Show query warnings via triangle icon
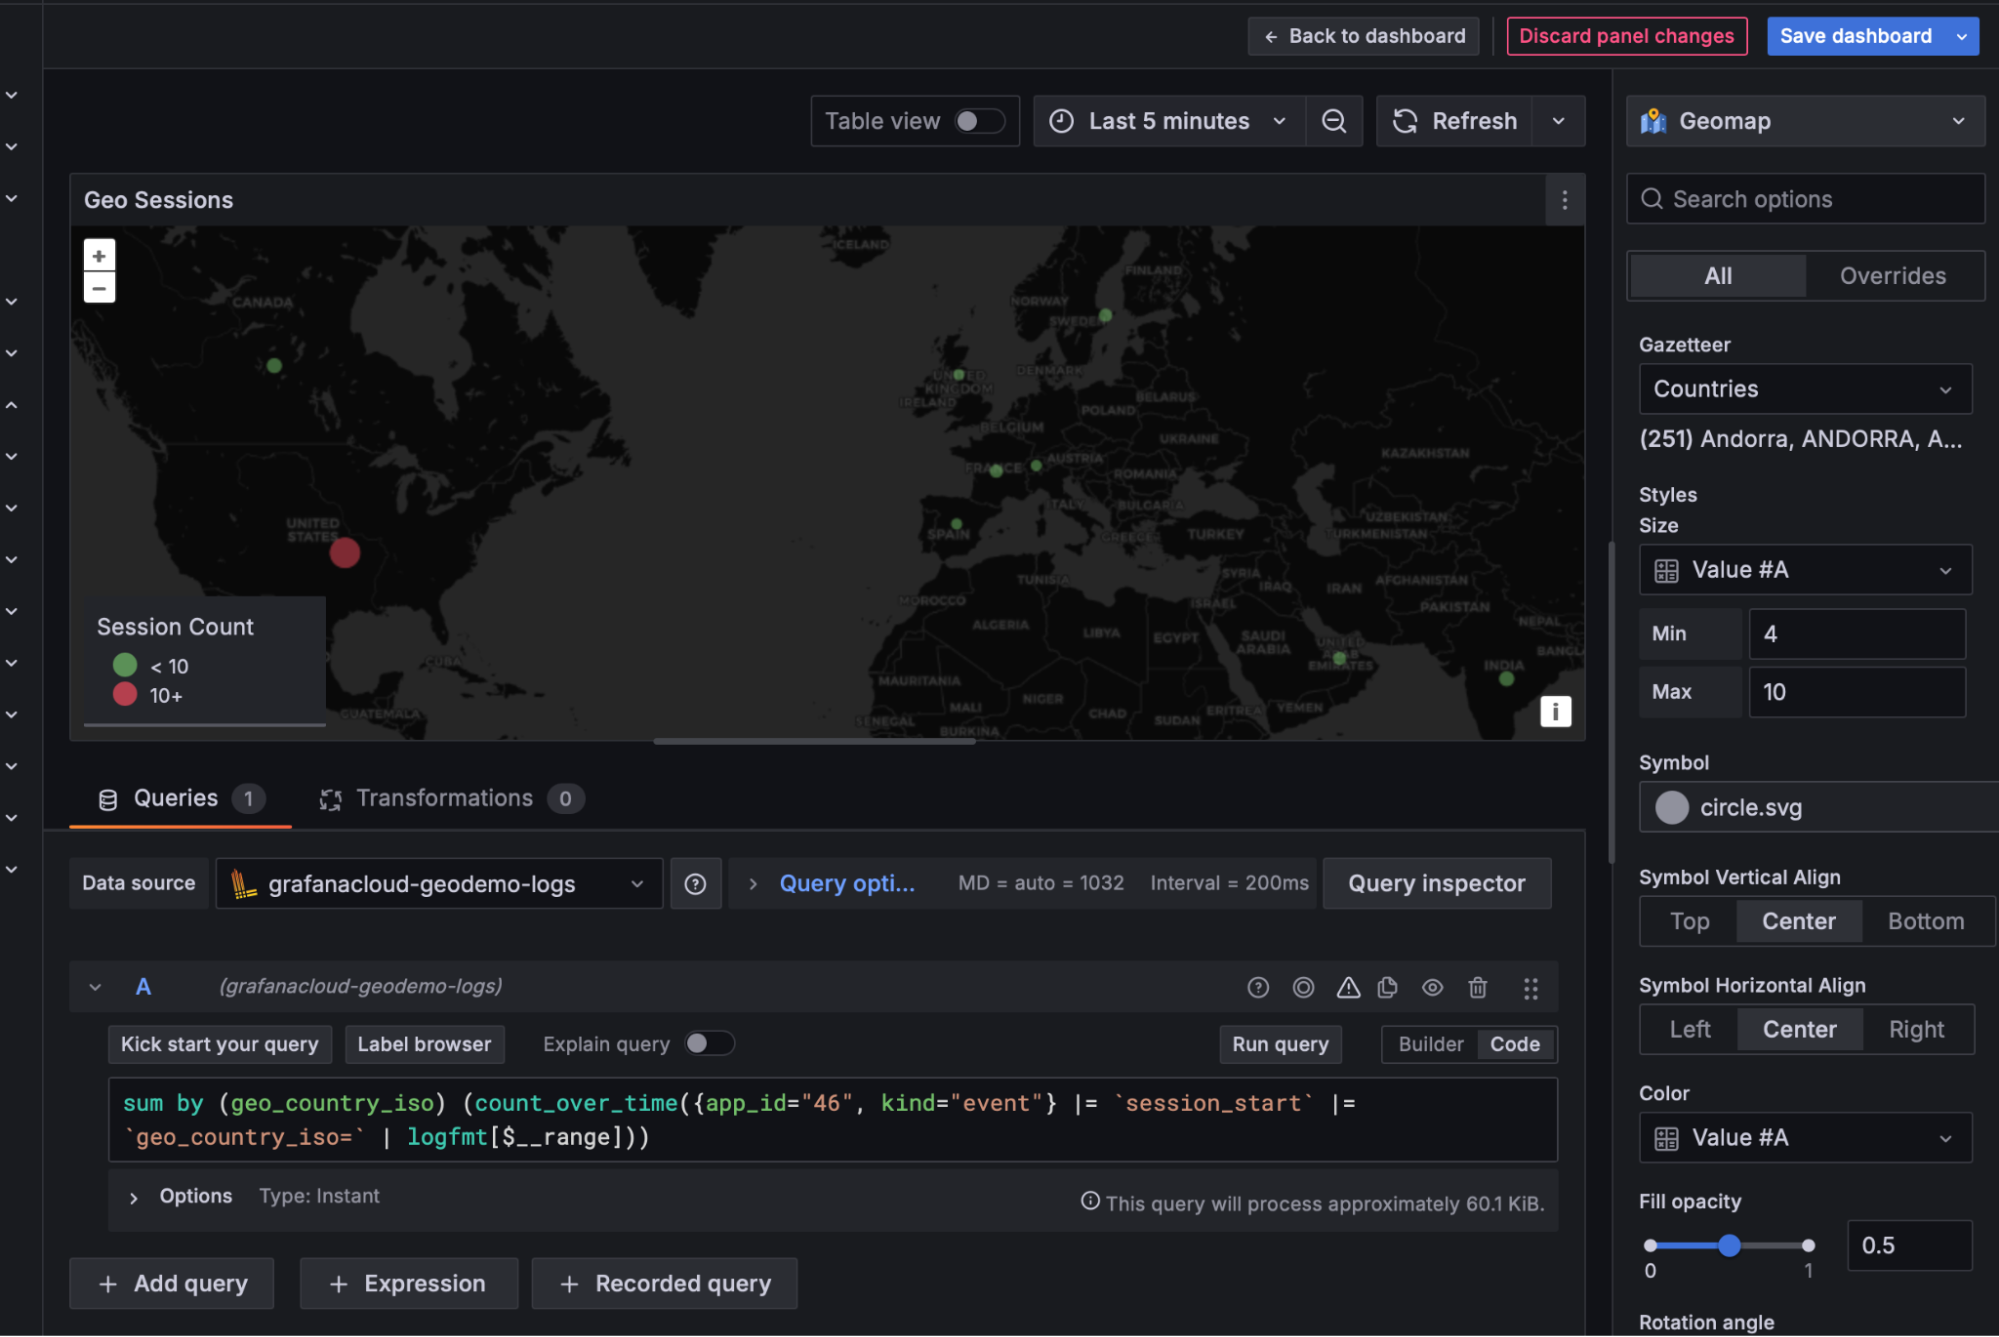Viewport: 1999px width, 1337px height. (1349, 987)
